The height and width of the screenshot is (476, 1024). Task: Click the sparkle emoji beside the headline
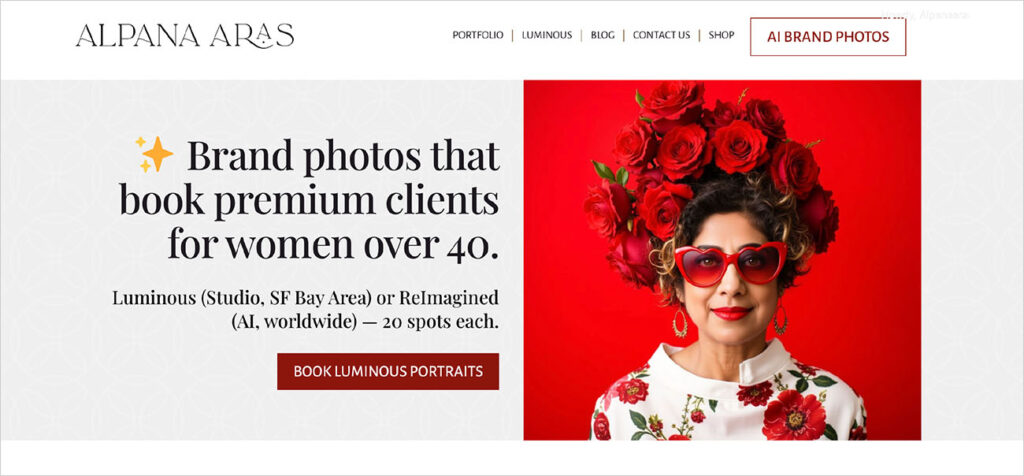click(x=154, y=154)
